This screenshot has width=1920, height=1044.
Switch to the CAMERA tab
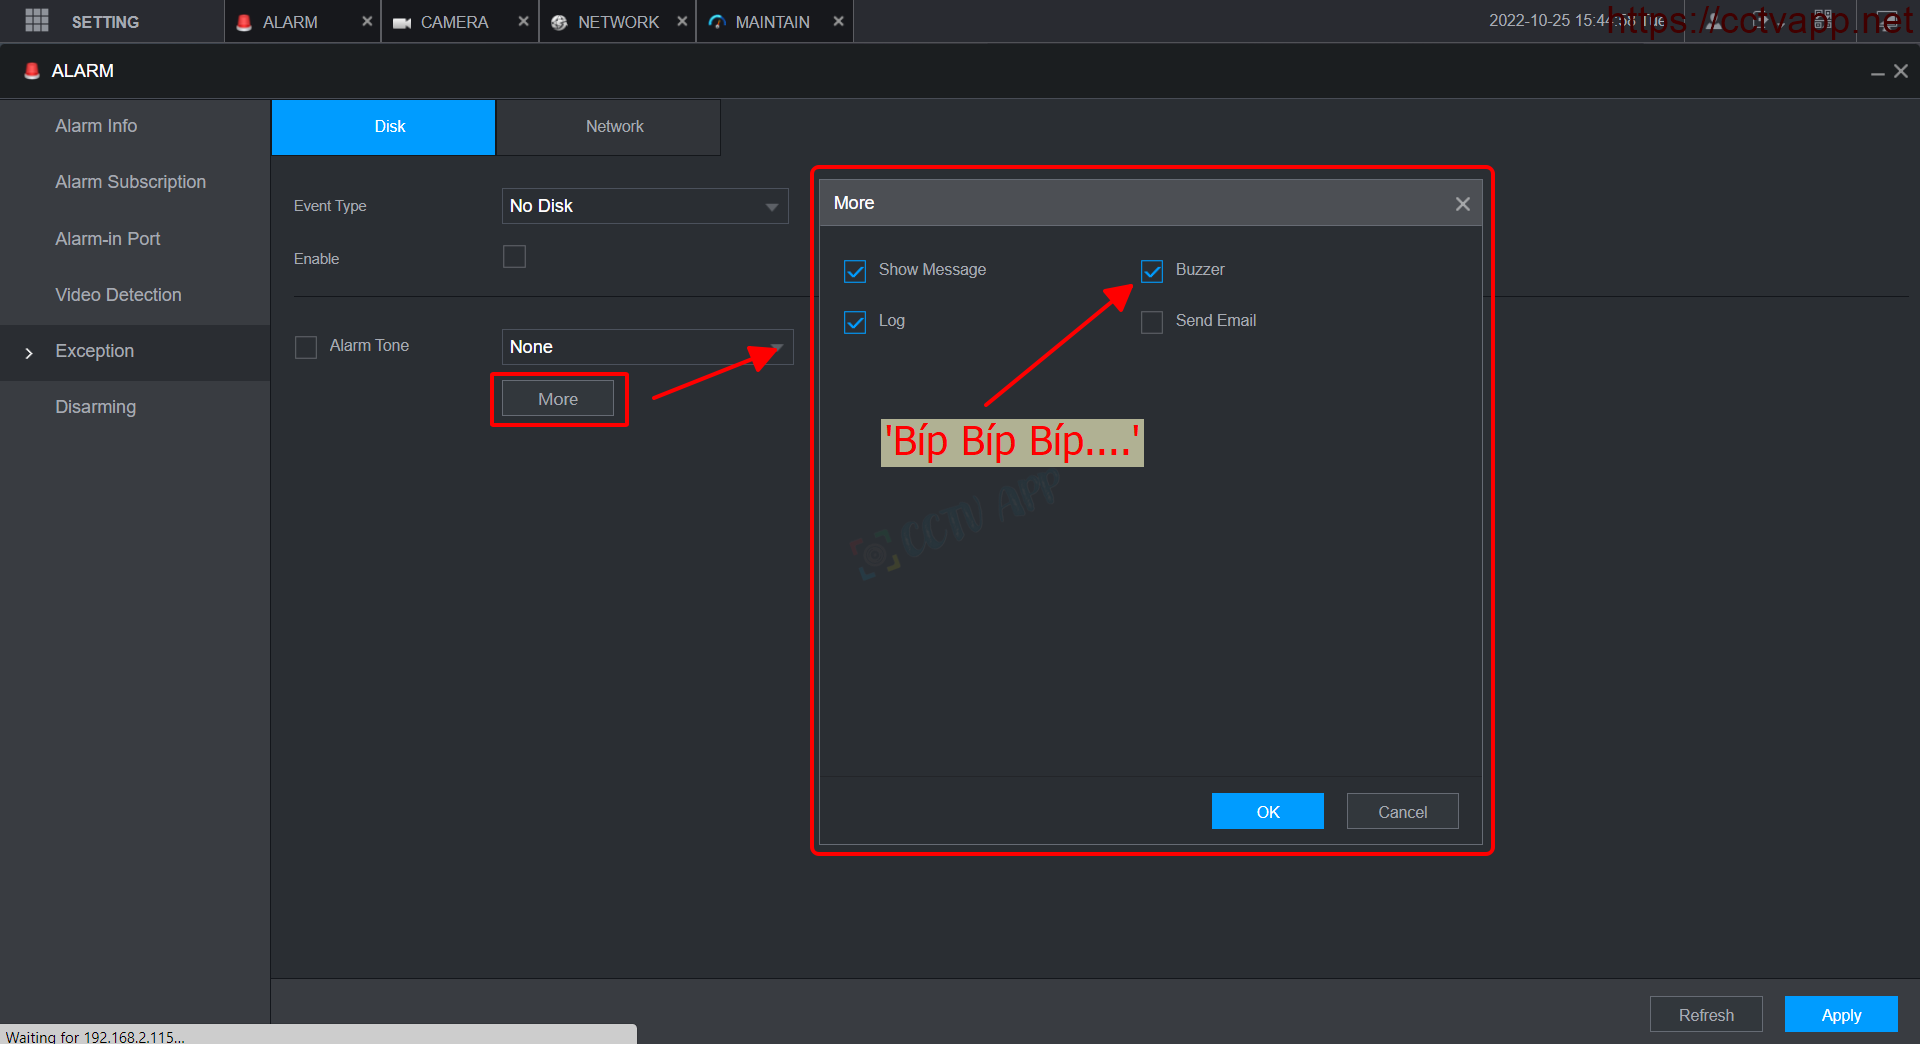(453, 22)
